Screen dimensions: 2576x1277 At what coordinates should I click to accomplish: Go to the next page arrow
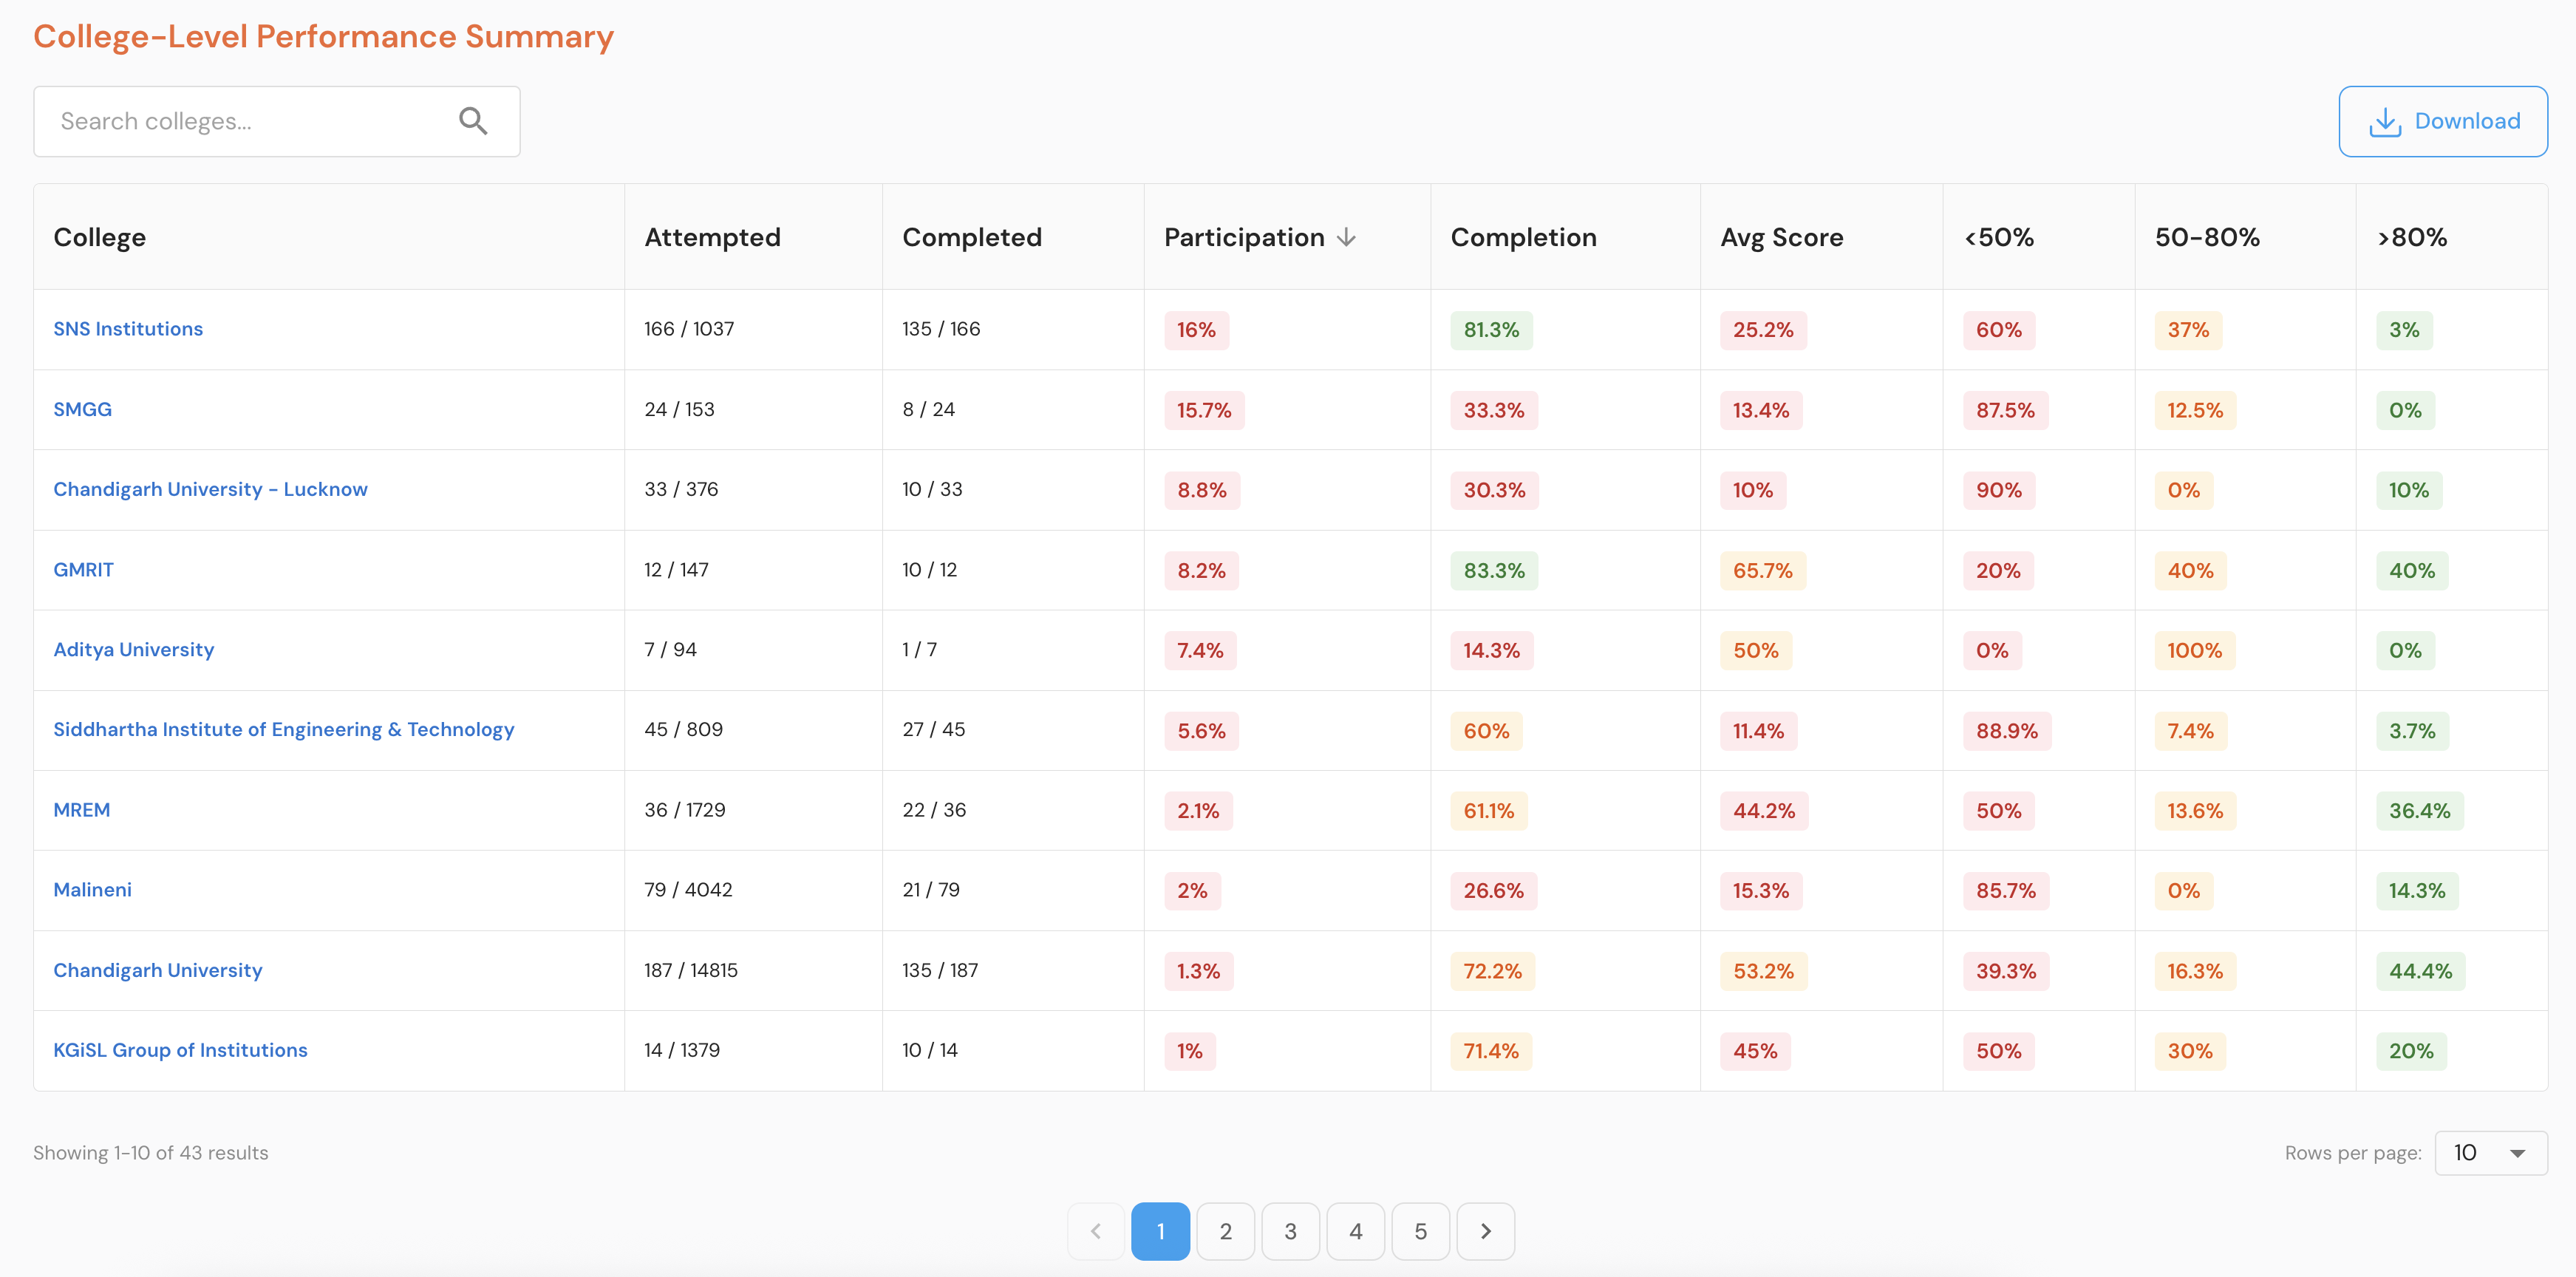click(x=1485, y=1231)
